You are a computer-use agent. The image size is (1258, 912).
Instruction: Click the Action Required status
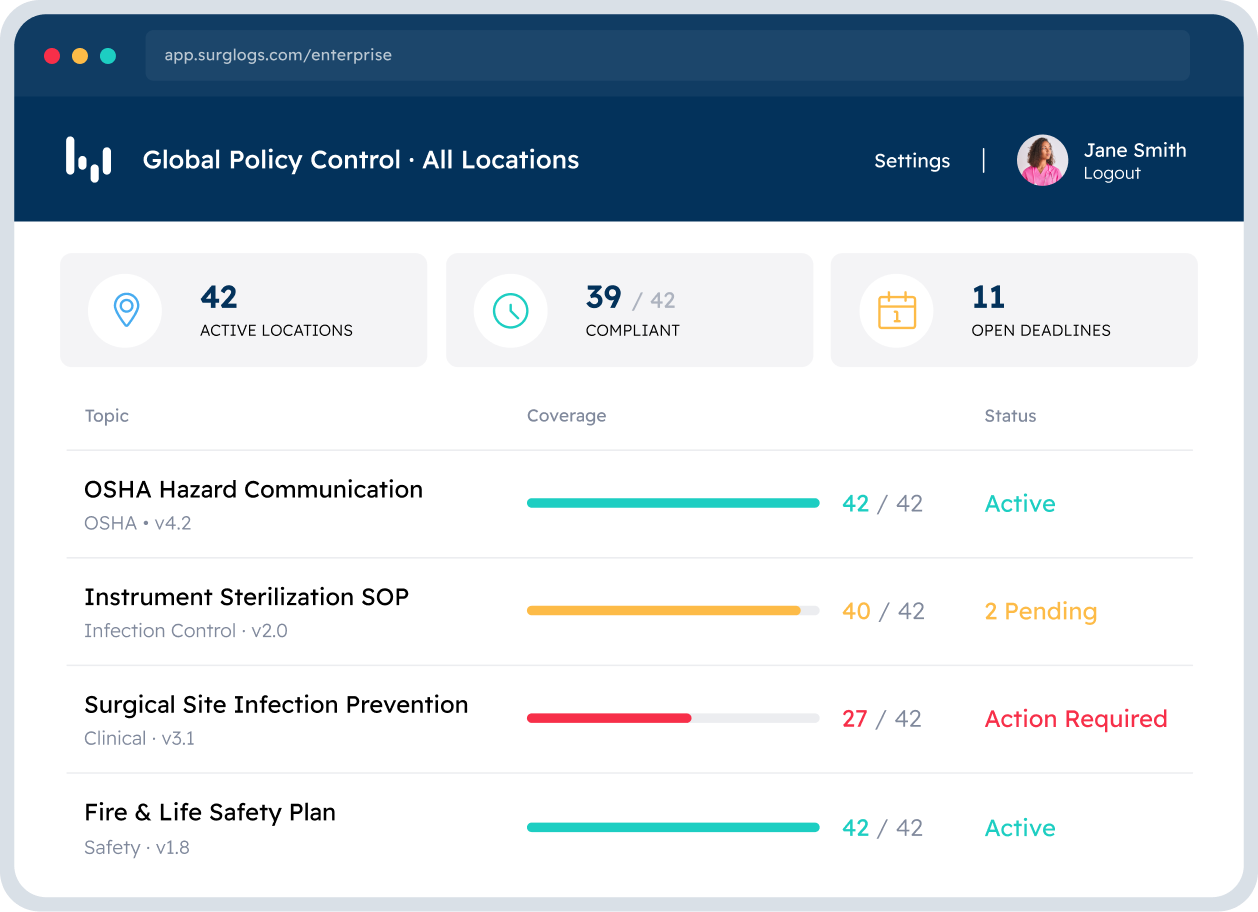(x=1076, y=719)
